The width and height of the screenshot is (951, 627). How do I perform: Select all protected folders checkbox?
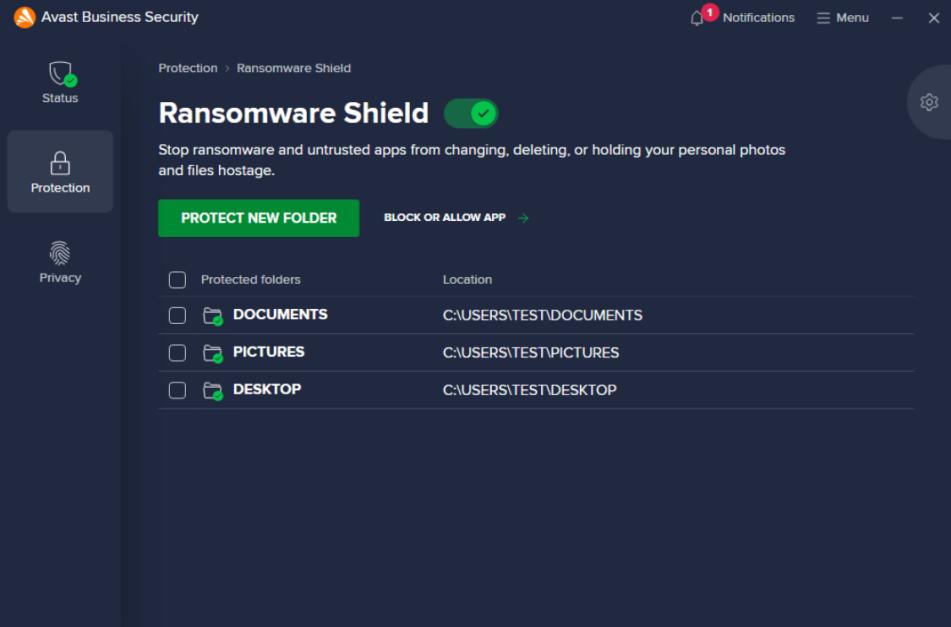(177, 280)
